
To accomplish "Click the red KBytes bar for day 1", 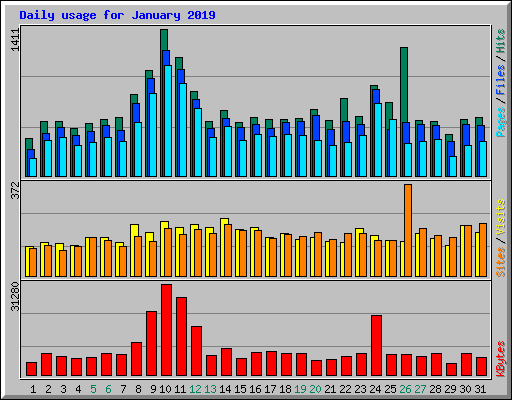I will (31, 369).
